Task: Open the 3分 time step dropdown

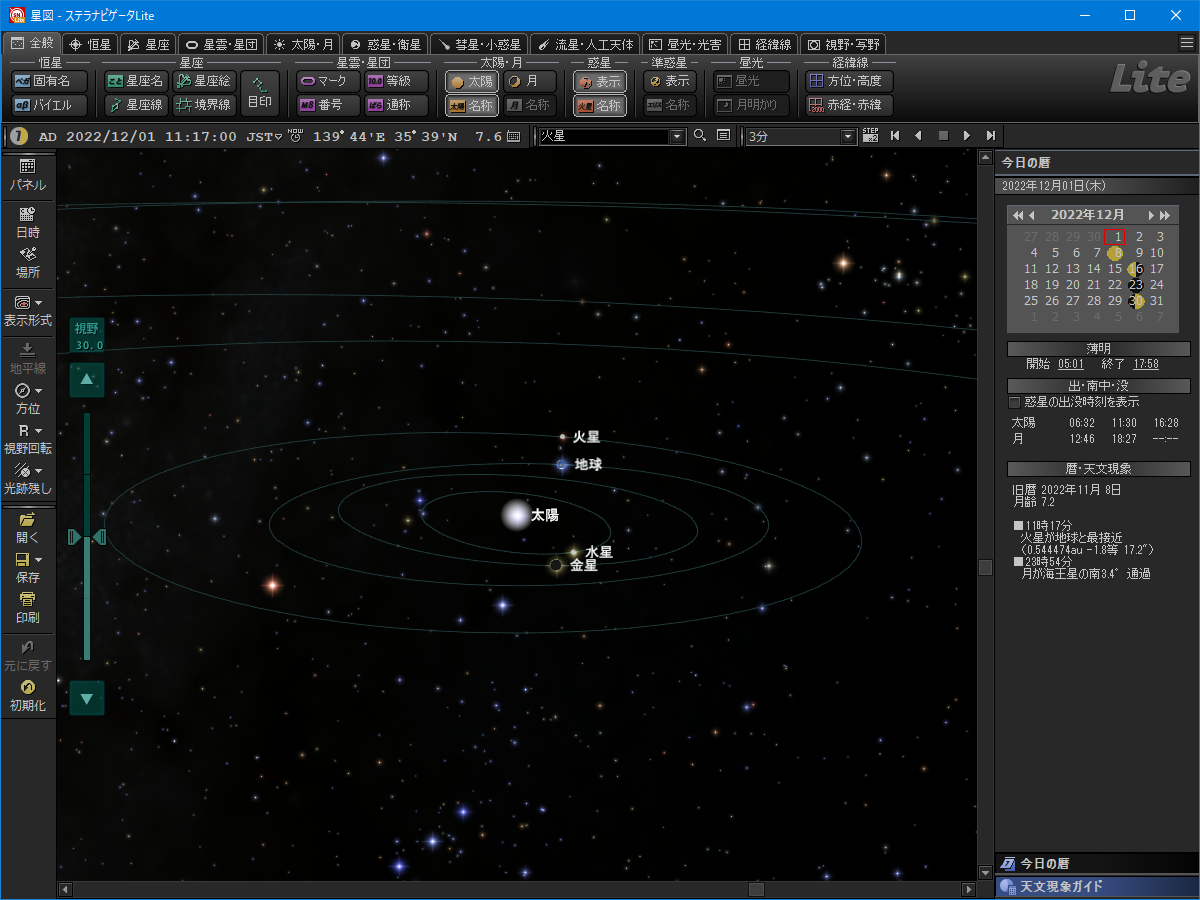Action: click(849, 136)
